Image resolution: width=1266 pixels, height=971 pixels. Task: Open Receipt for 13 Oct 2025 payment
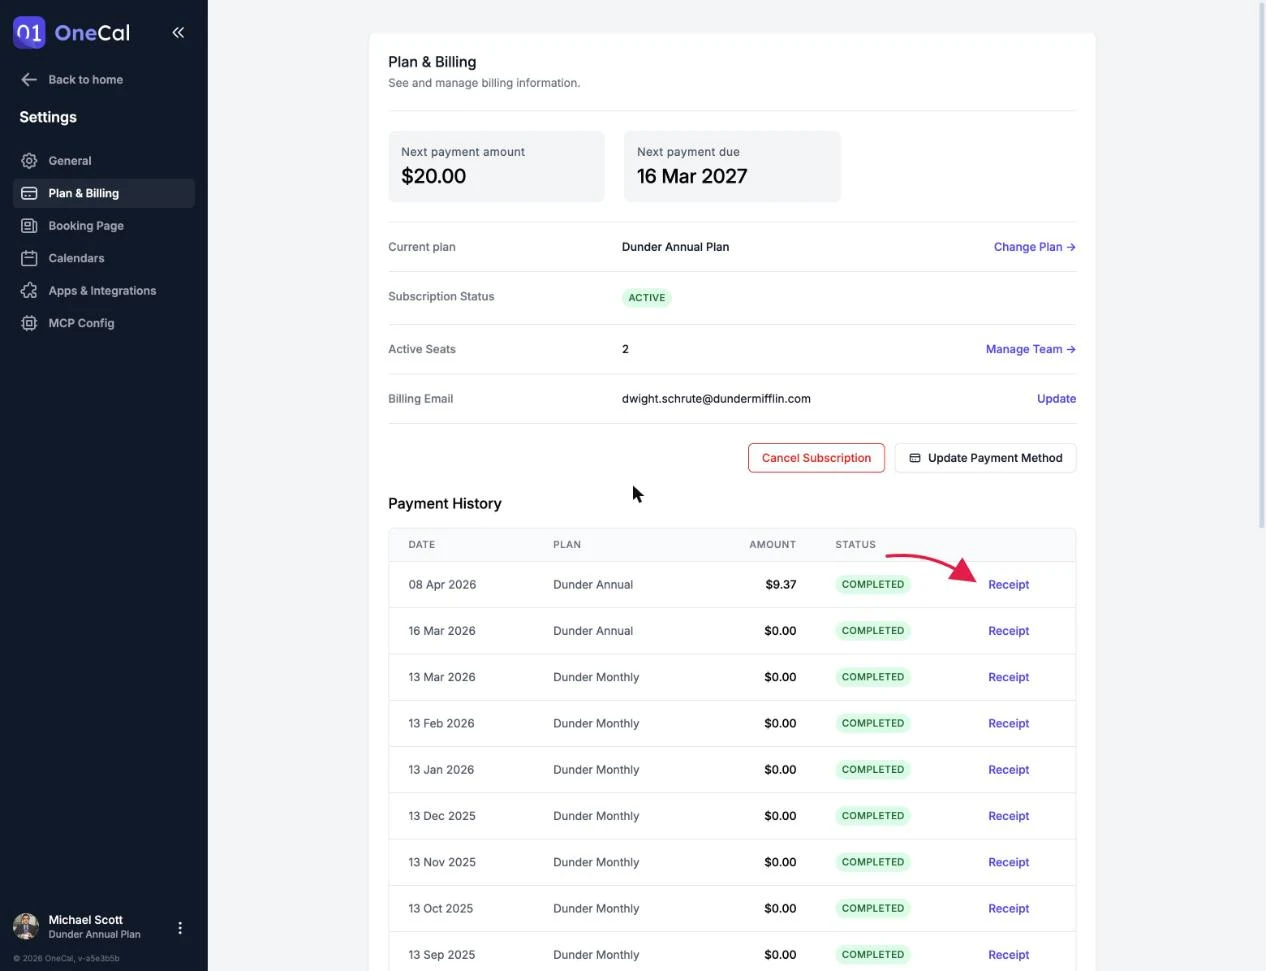pos(1008,909)
